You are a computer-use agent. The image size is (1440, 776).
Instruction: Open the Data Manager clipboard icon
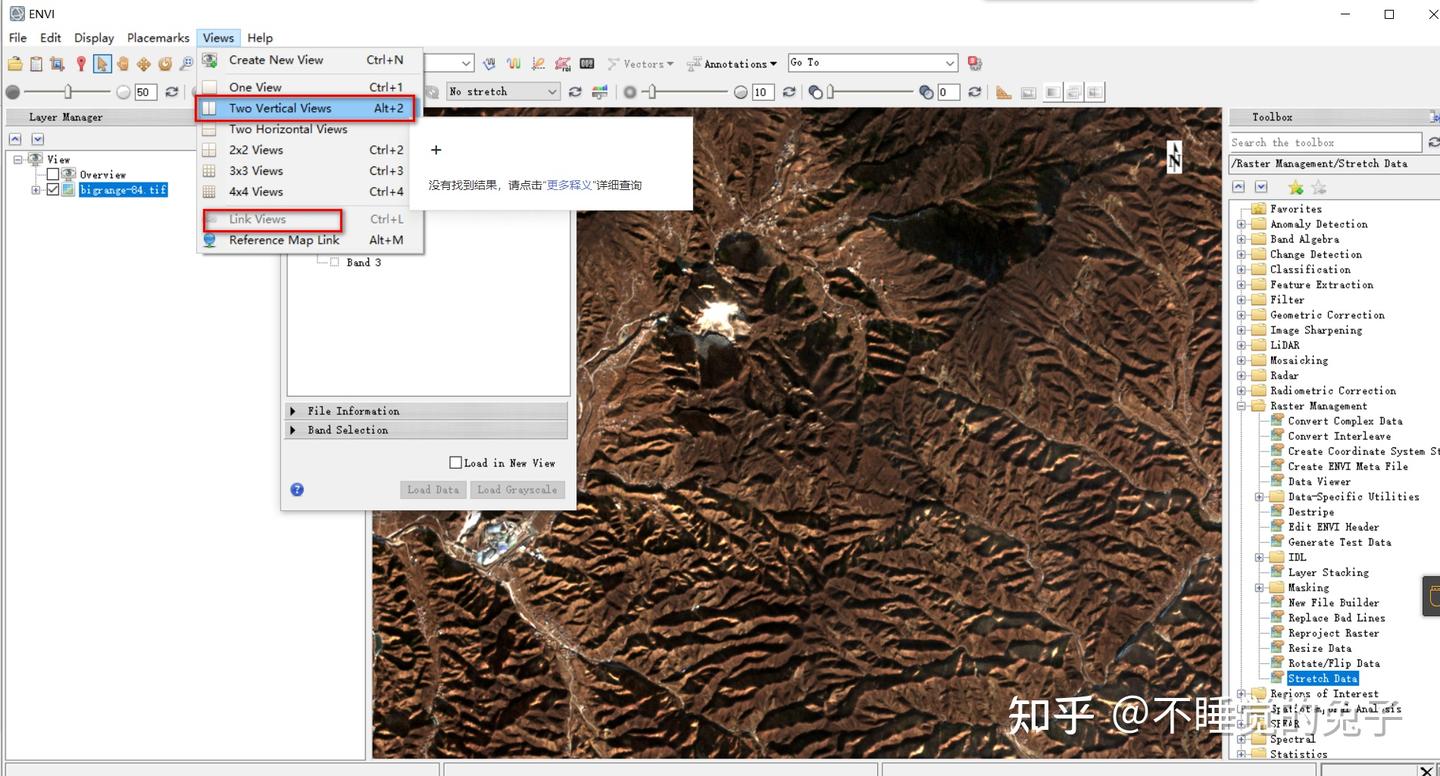(35, 63)
